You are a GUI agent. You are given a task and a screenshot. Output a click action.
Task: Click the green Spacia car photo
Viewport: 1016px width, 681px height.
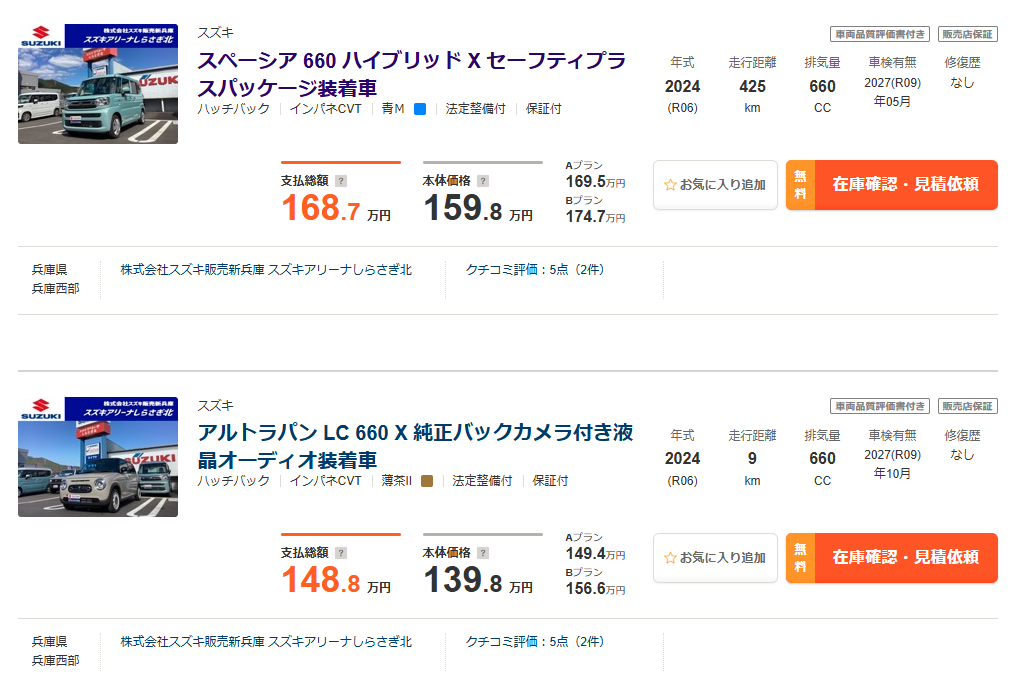coord(98,84)
